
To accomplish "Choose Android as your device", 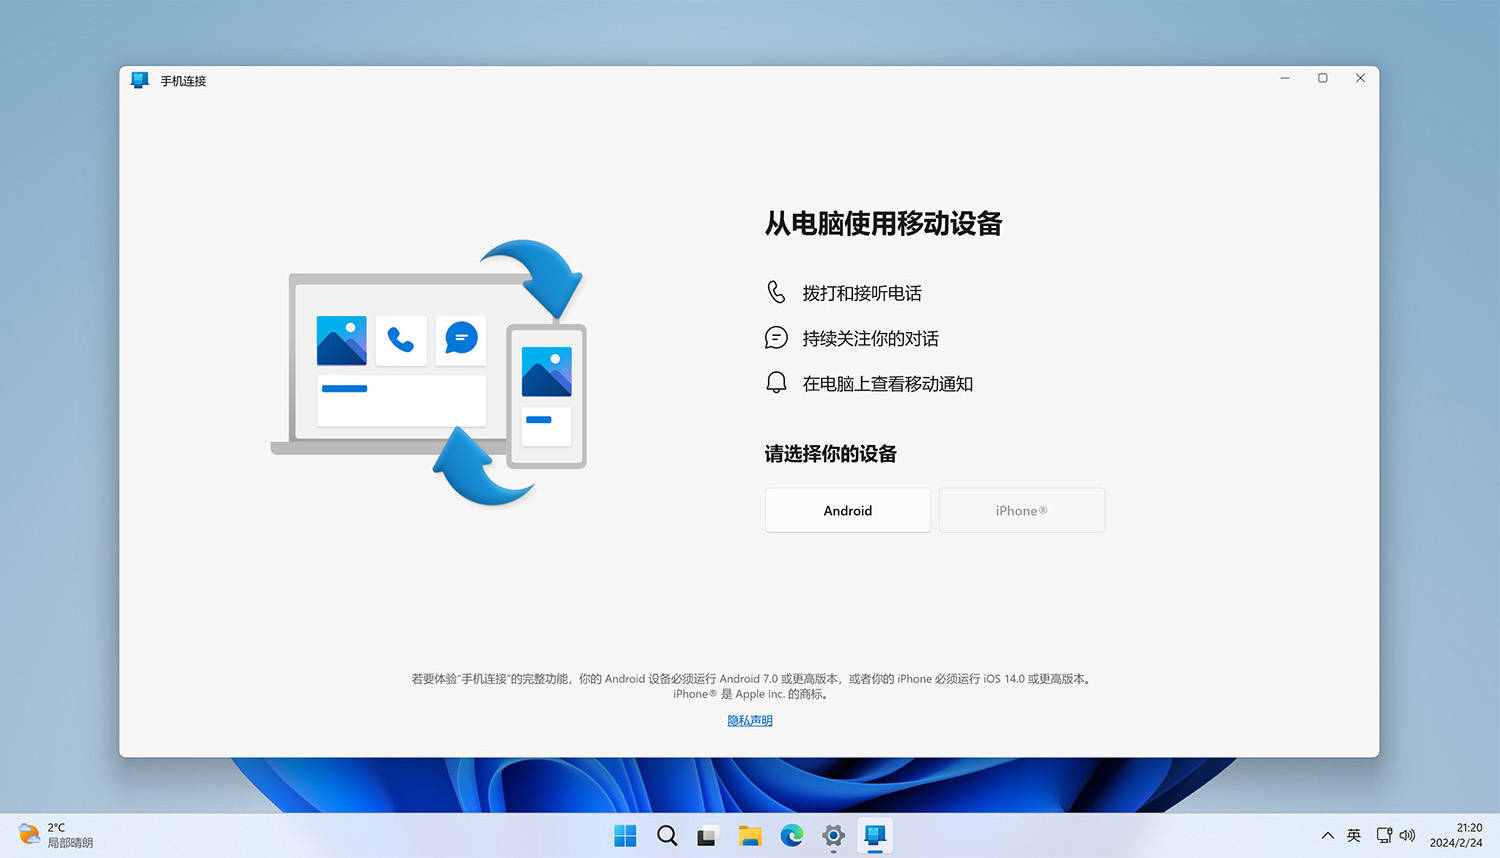I will tap(848, 510).
